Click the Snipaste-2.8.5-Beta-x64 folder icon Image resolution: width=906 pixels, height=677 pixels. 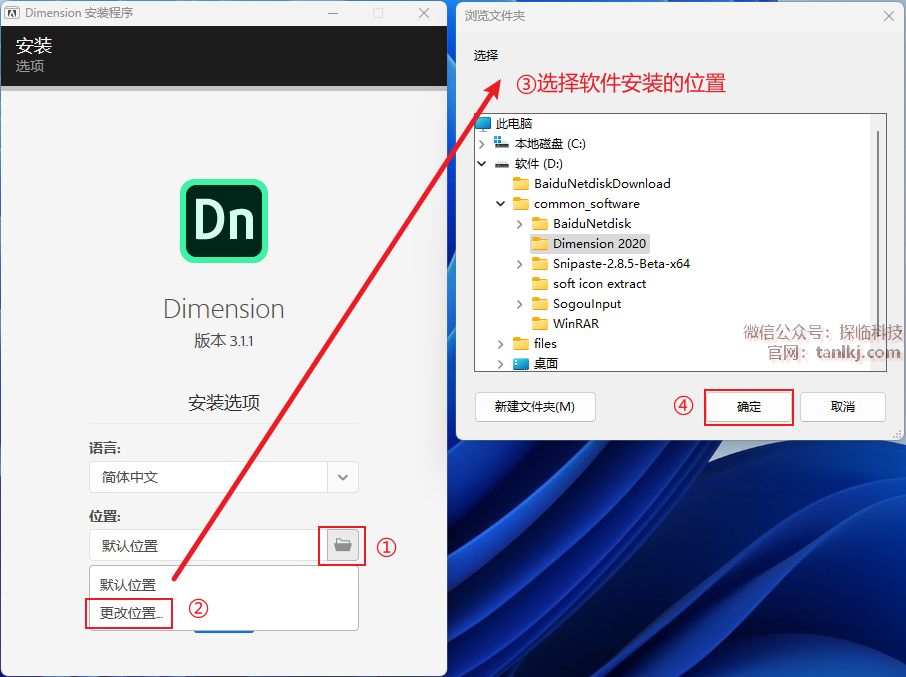click(x=540, y=264)
